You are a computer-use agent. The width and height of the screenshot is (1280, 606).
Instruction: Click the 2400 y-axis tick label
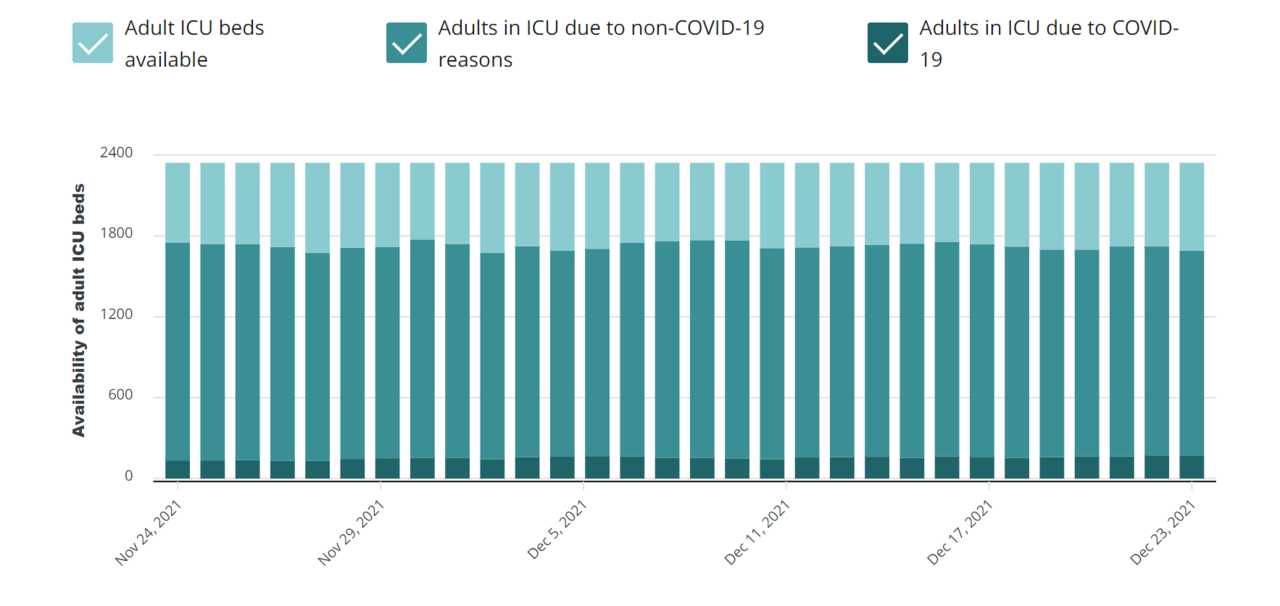pyautogui.click(x=115, y=154)
